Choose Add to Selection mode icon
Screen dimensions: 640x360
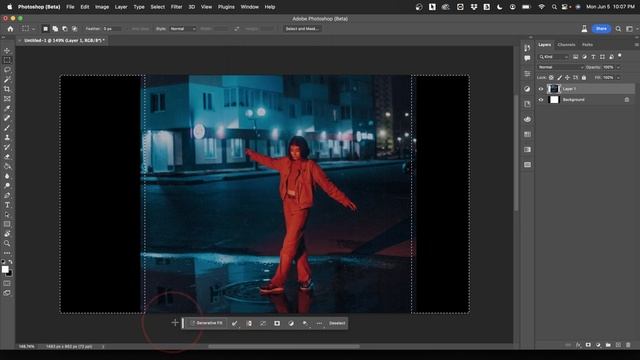click(x=55, y=29)
